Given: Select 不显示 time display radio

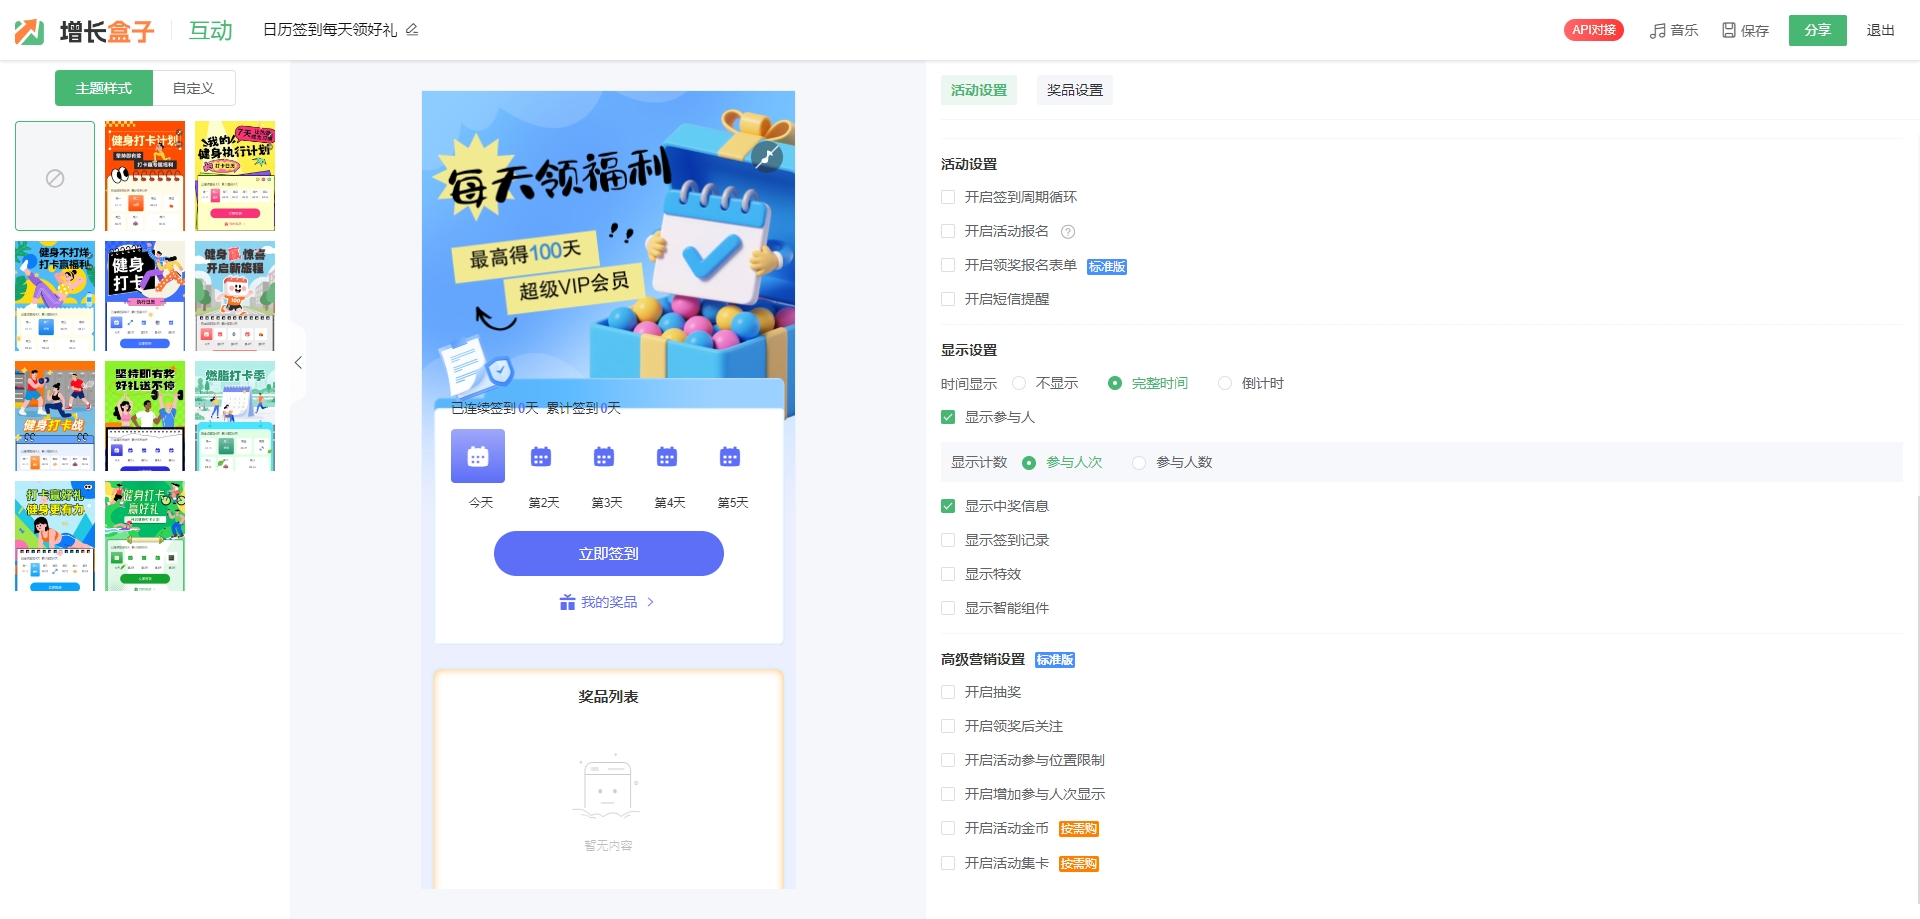Looking at the screenshot, I should pyautogui.click(x=1019, y=383).
